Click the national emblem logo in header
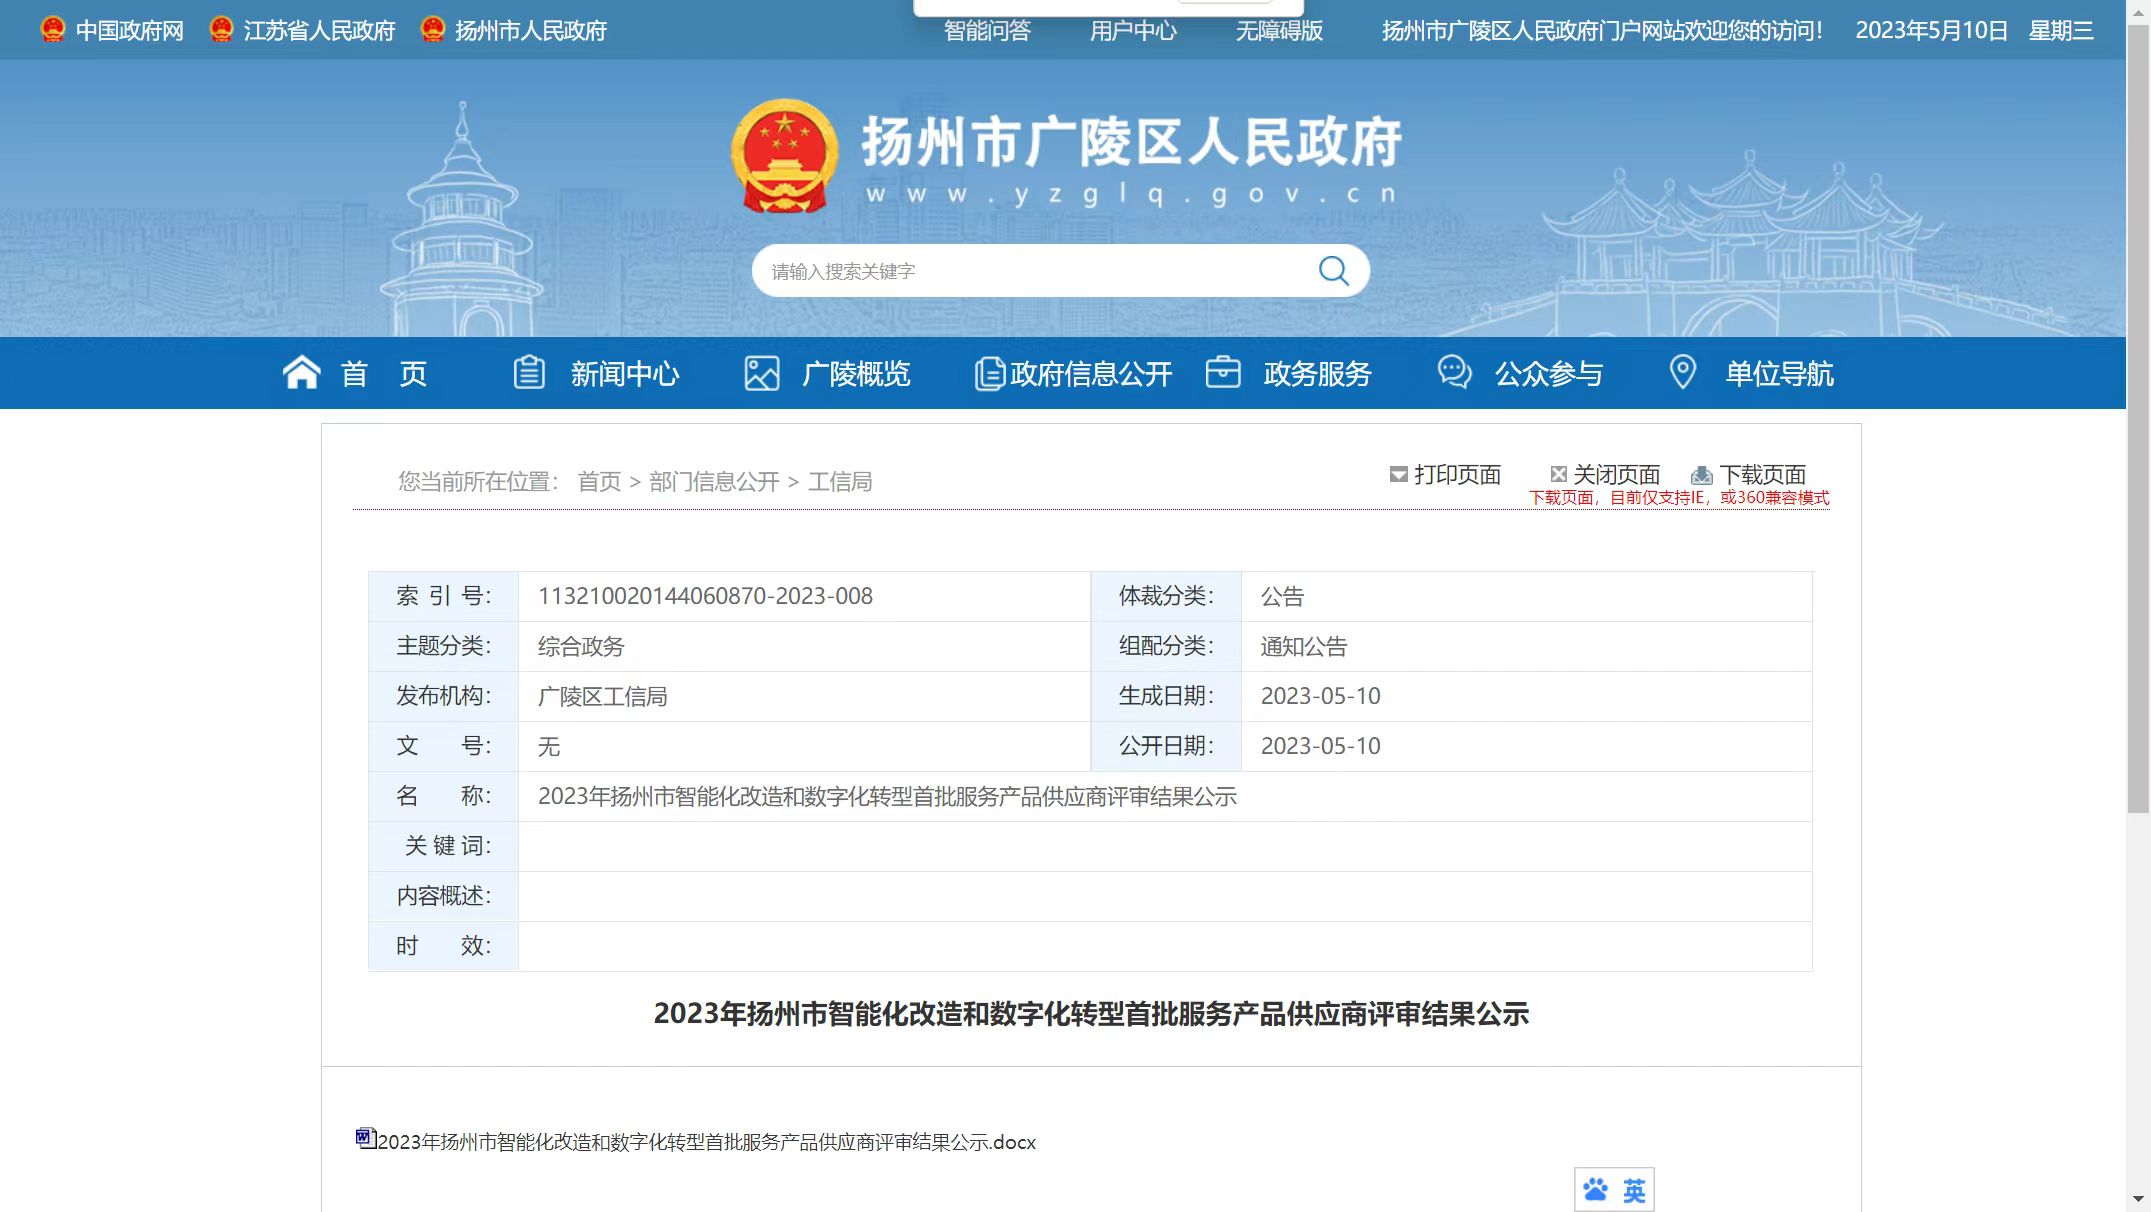Image resolution: width=2151 pixels, height=1212 pixels. coord(784,156)
